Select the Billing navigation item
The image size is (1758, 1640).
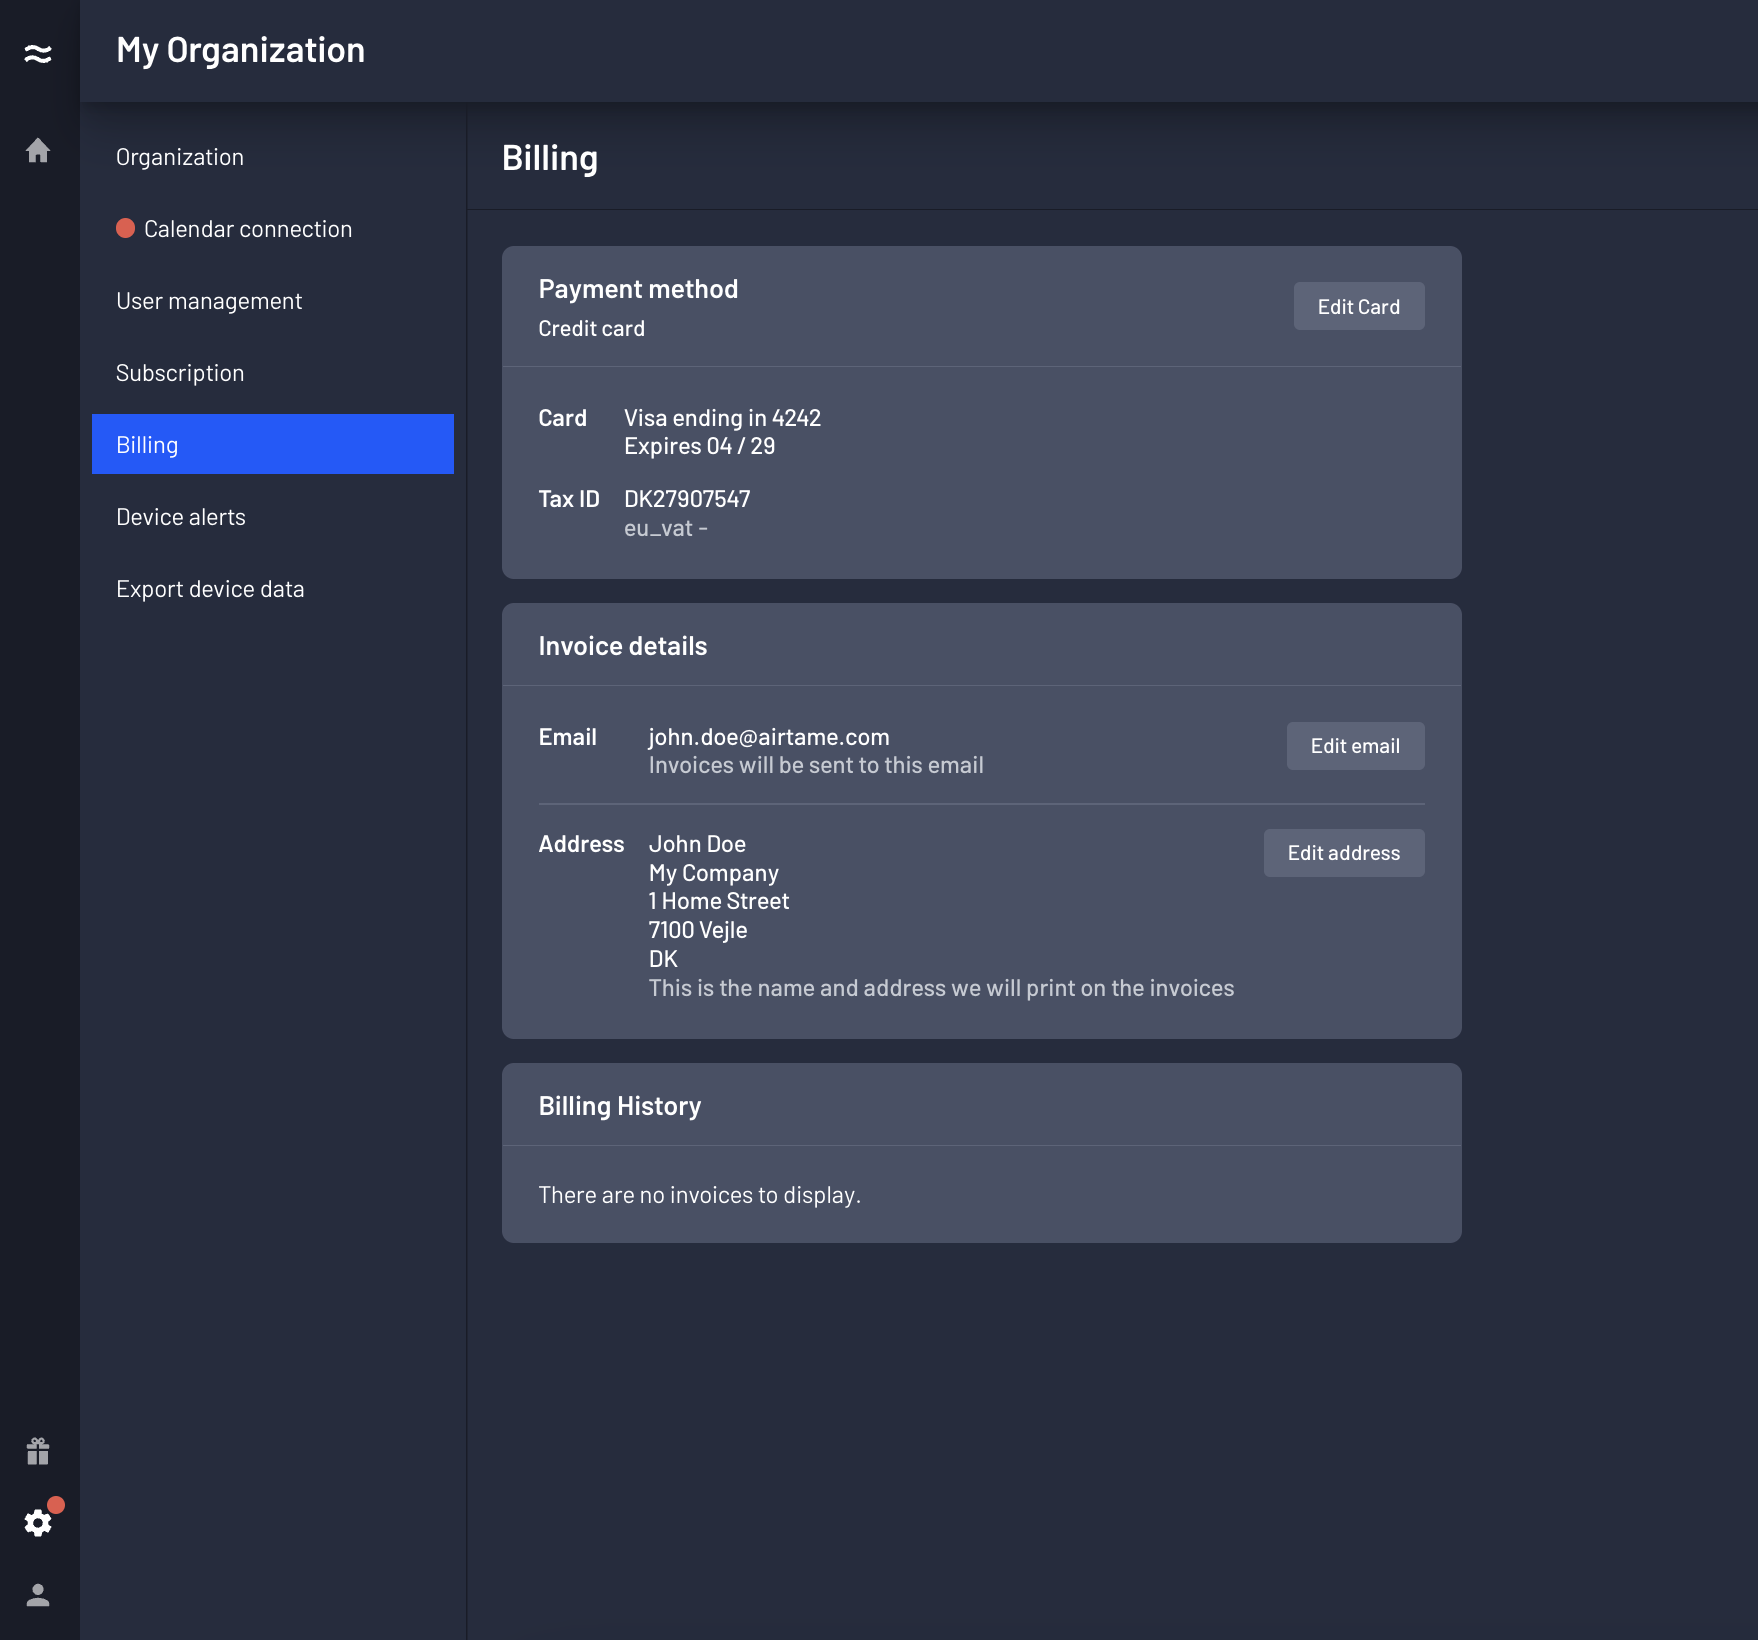tap(146, 444)
